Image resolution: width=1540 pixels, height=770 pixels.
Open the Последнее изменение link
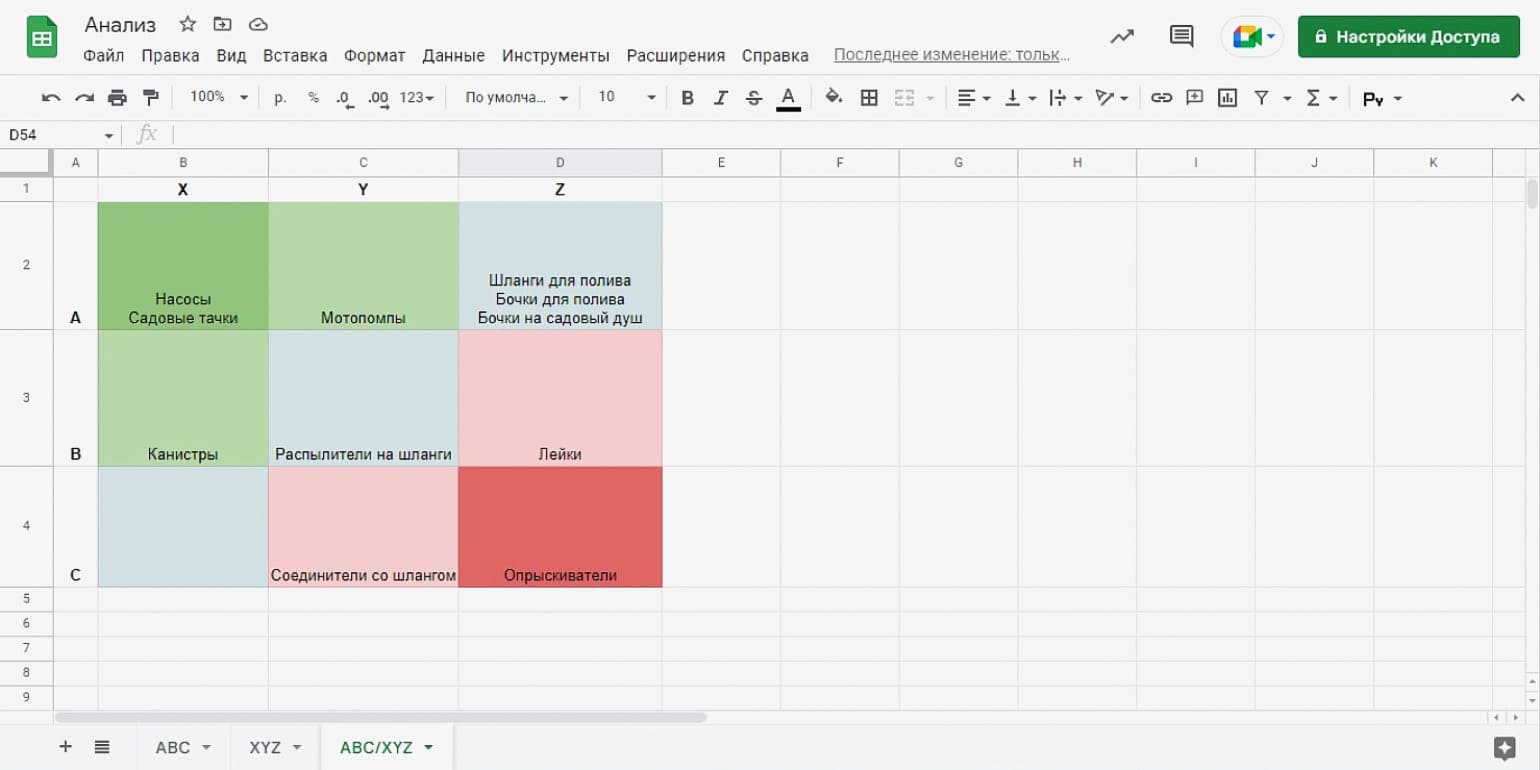951,55
